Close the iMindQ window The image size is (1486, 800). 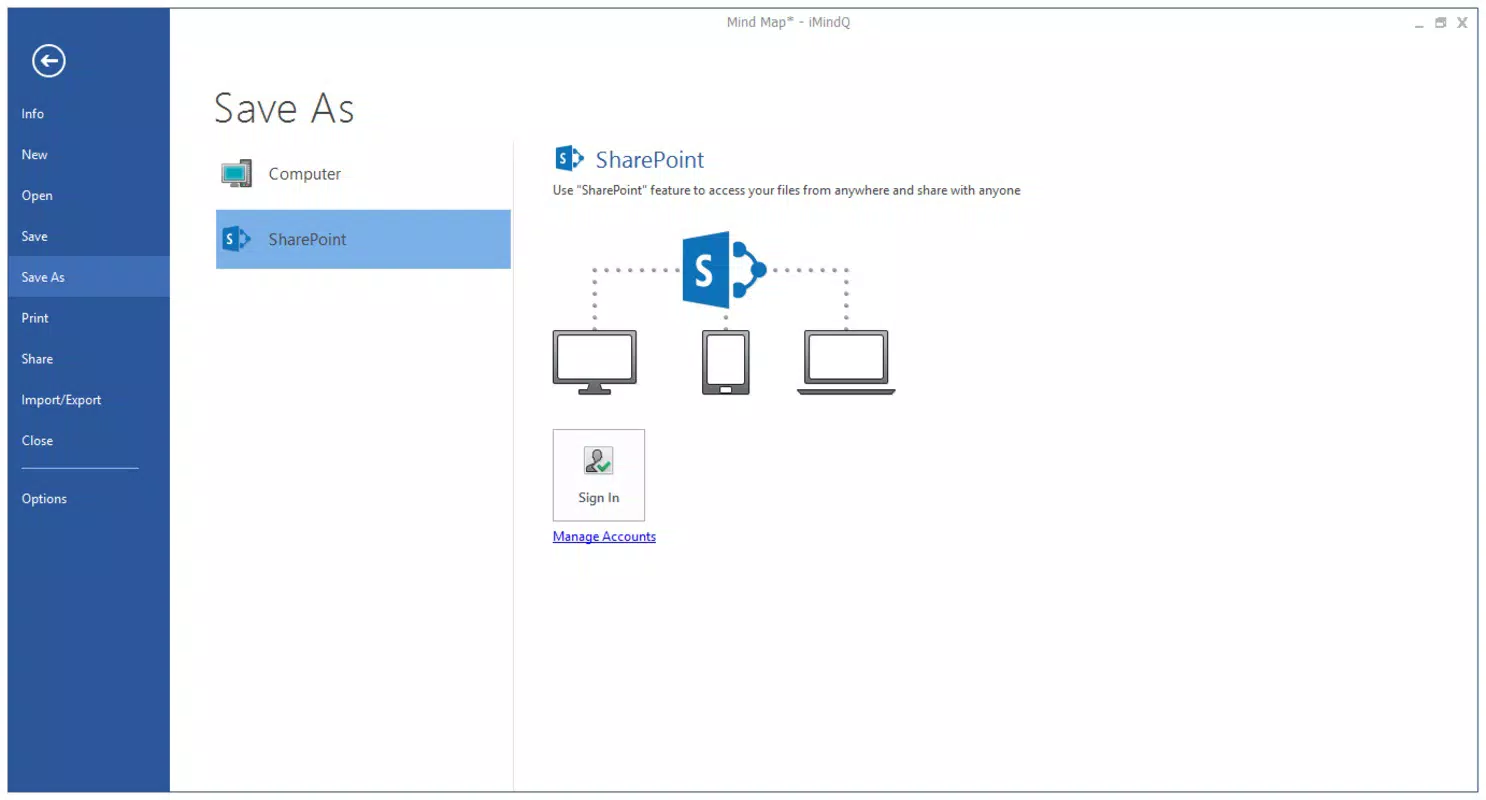click(x=1462, y=23)
